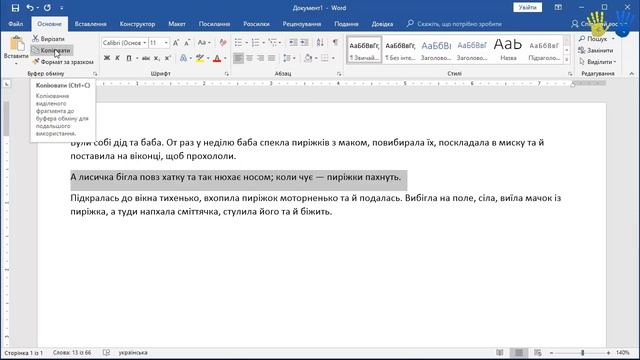Viewport: 640px width, 360px height.
Task: Click bulleted list icon
Action: point(238,43)
